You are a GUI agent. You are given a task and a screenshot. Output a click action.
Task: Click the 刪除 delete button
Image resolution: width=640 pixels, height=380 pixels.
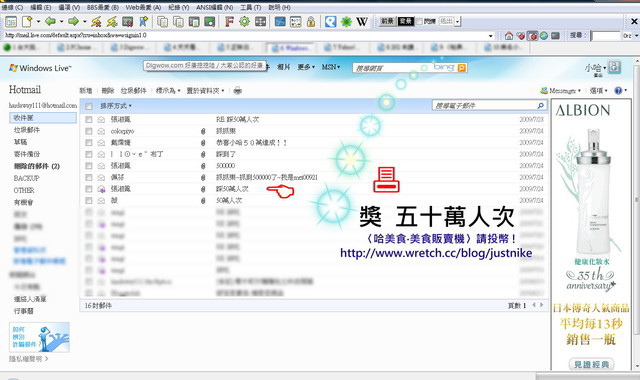[x=108, y=91]
